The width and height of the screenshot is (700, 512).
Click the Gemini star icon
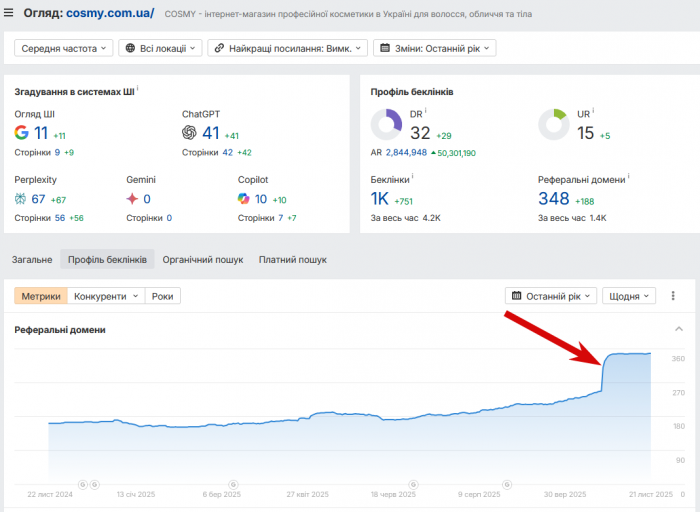pos(132,199)
